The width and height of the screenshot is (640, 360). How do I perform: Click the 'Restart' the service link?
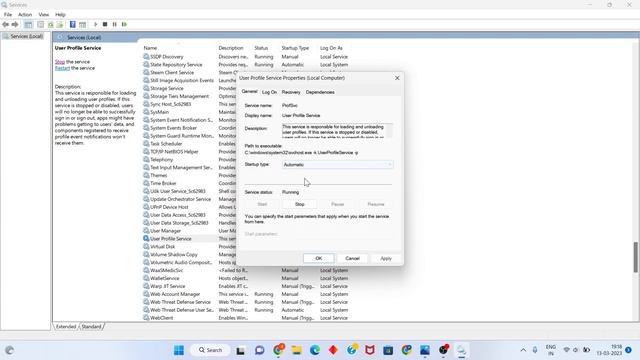click(x=62, y=68)
